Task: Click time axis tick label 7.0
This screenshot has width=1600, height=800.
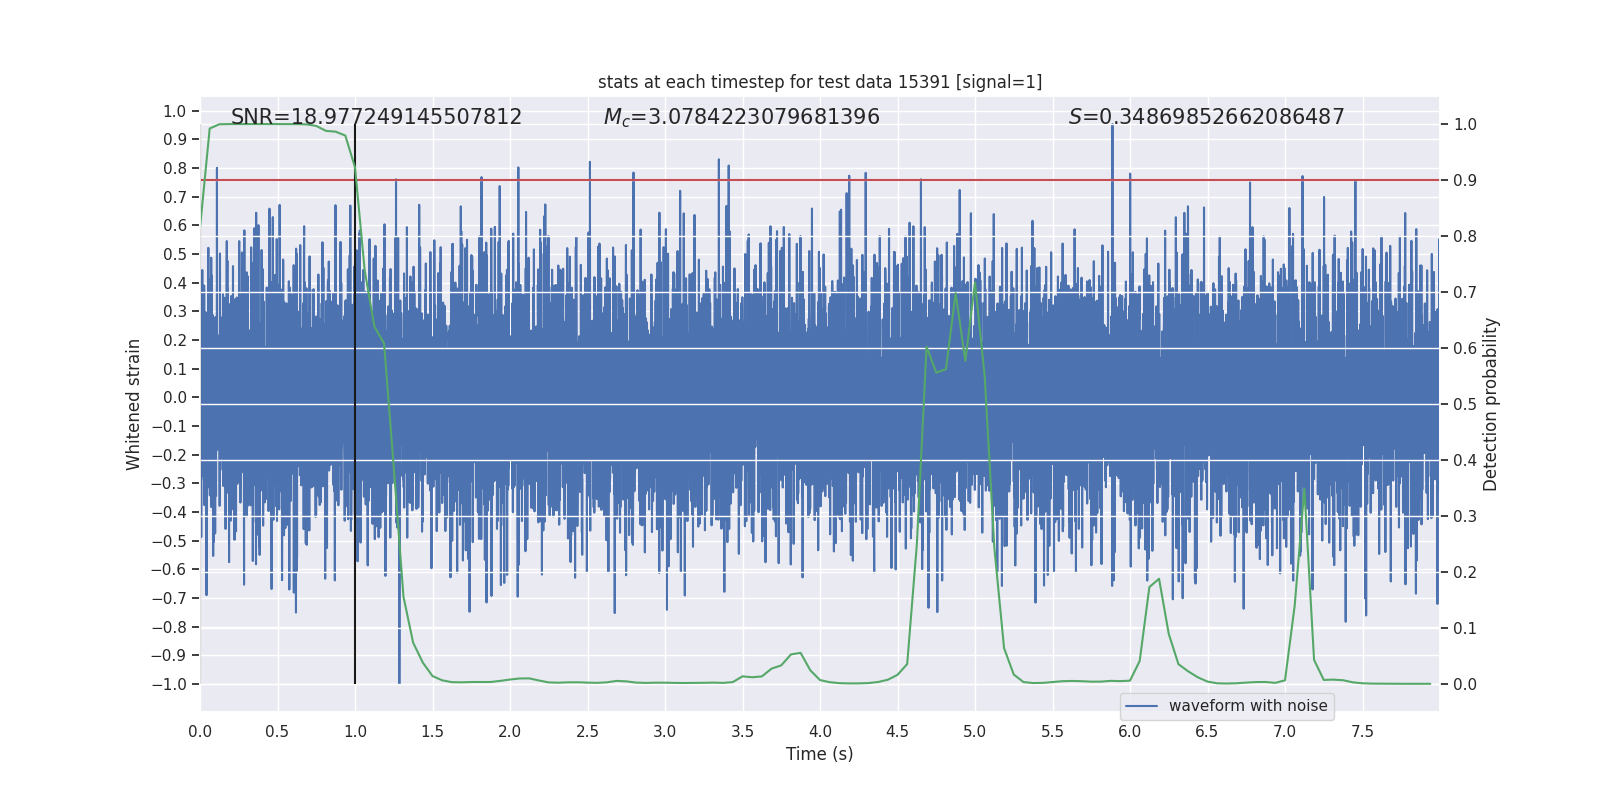Action: pyautogui.click(x=1285, y=731)
